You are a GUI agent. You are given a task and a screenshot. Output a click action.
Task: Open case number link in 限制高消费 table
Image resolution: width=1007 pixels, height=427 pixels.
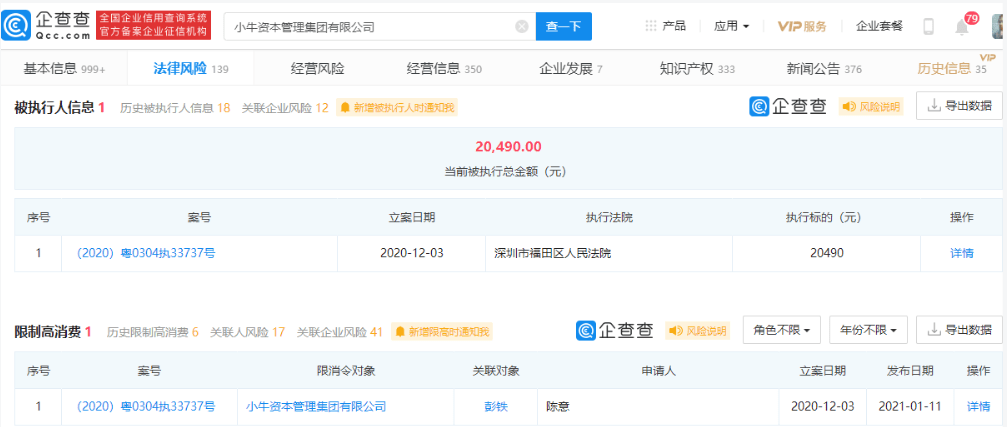click(x=146, y=406)
